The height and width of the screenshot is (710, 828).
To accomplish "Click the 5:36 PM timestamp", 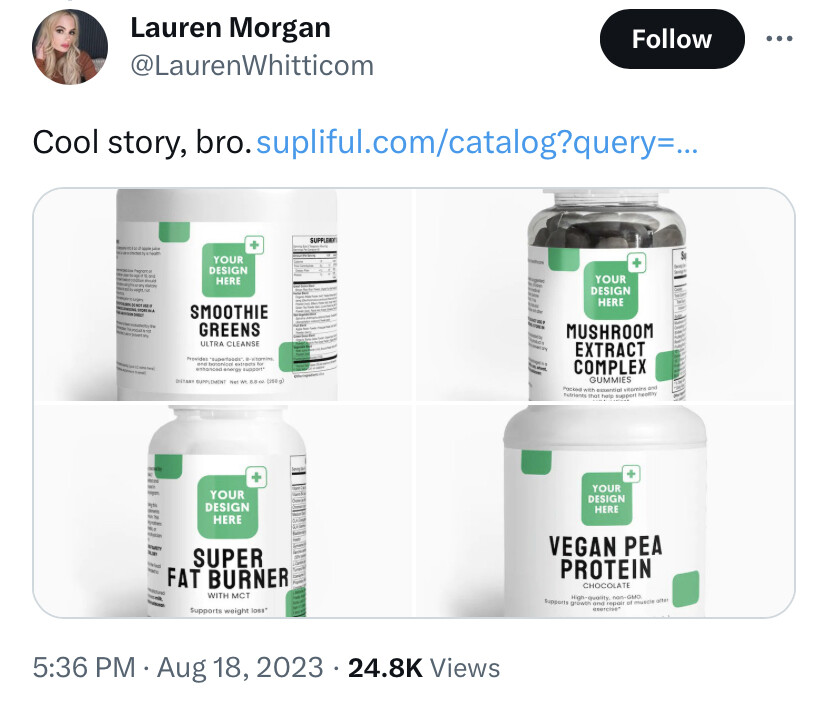I will [84, 667].
